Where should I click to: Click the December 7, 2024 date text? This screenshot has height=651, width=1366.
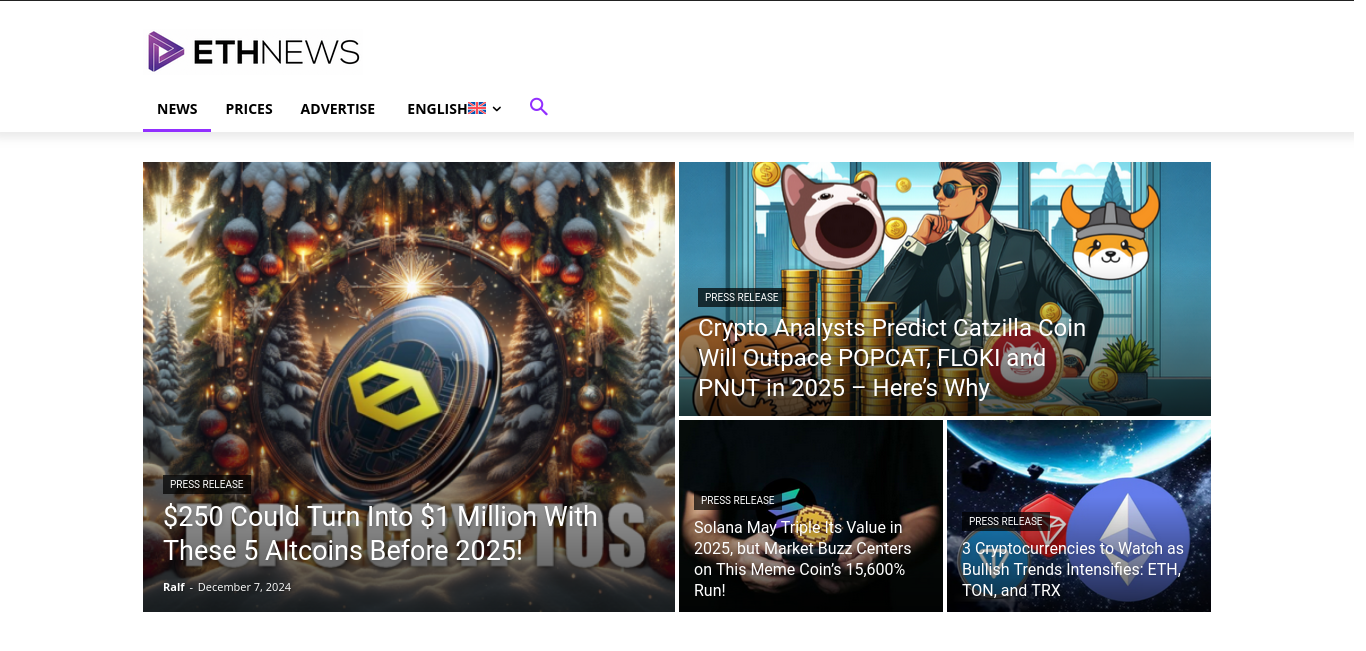(244, 587)
